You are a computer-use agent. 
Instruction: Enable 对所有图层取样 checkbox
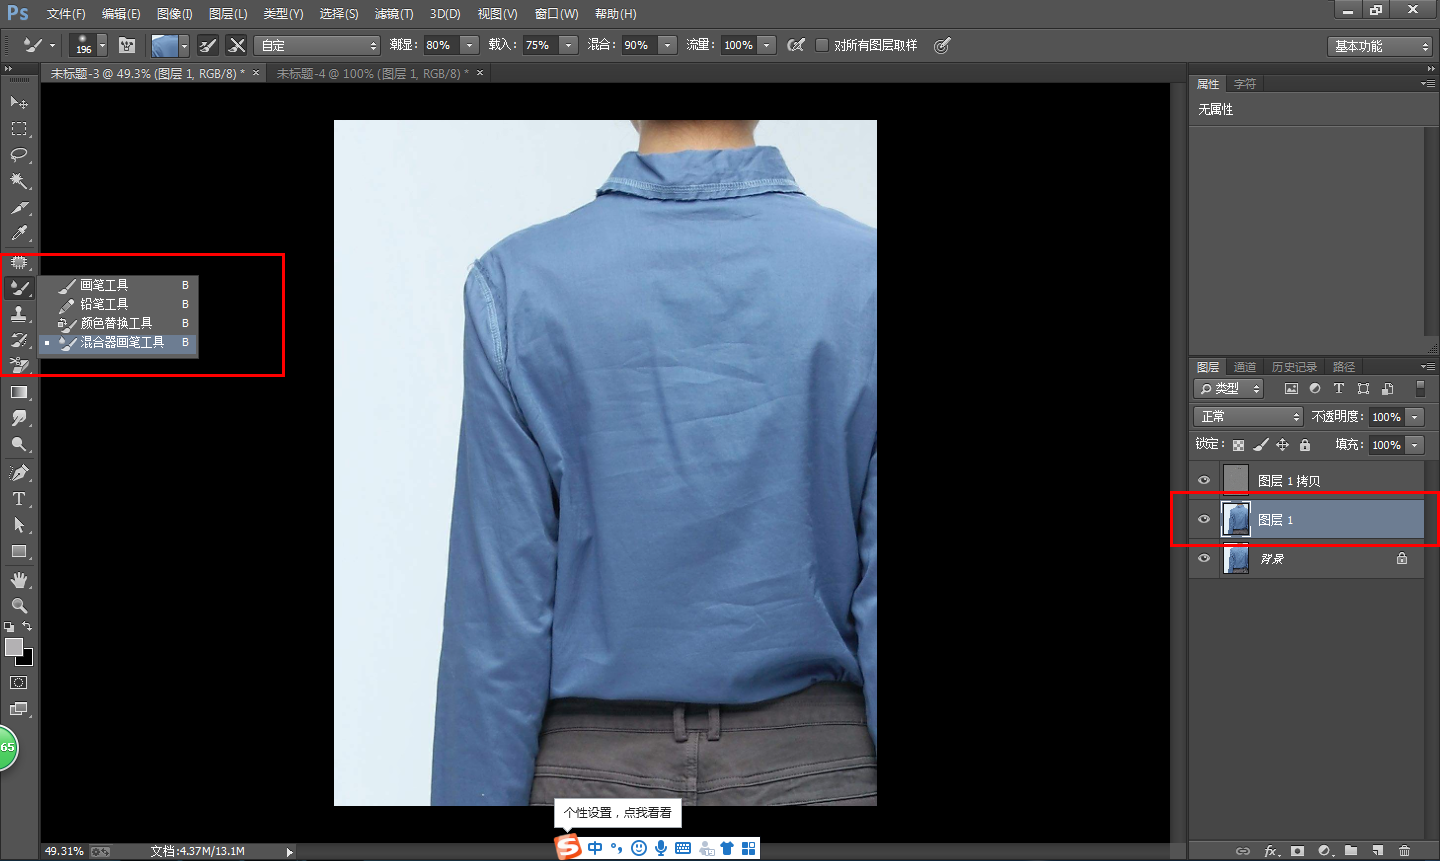pyautogui.click(x=822, y=45)
